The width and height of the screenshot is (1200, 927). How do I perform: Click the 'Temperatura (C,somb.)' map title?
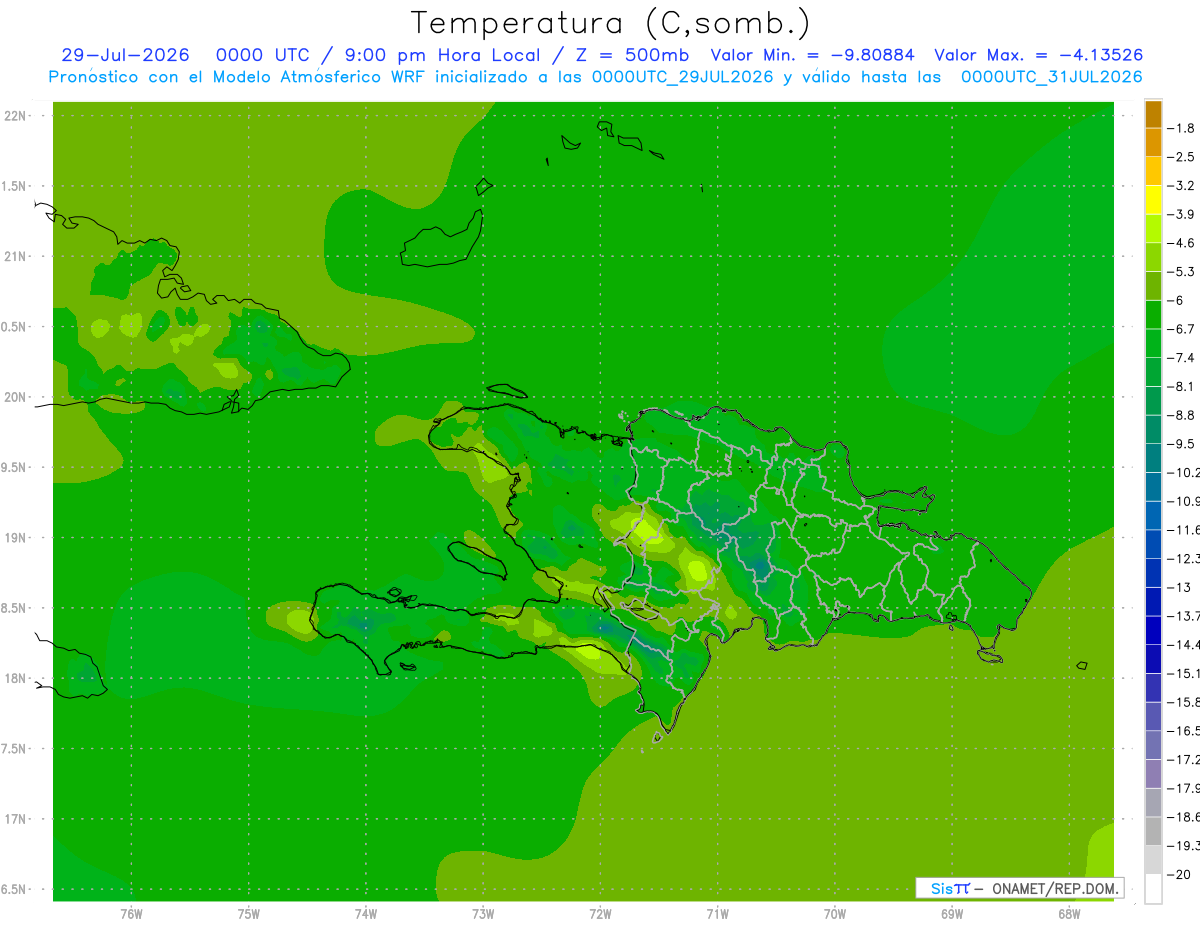click(x=611, y=23)
